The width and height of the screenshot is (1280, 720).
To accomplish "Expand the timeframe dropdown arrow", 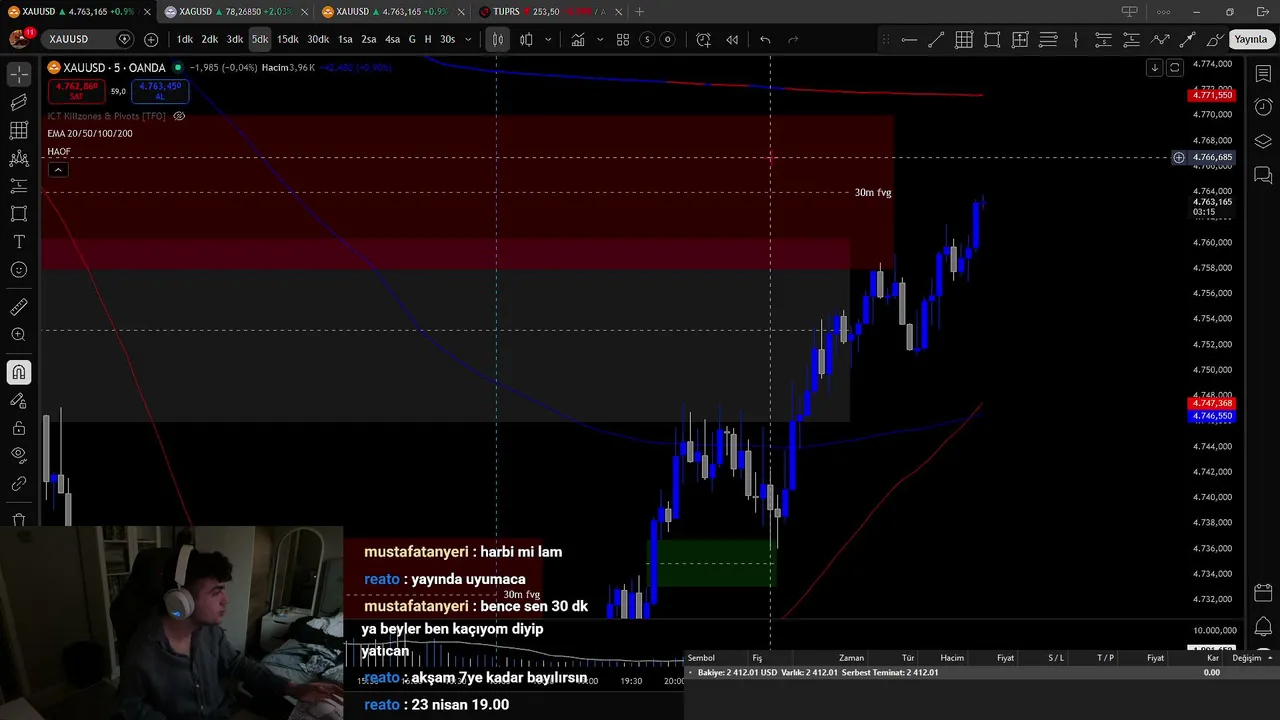I will (468, 39).
